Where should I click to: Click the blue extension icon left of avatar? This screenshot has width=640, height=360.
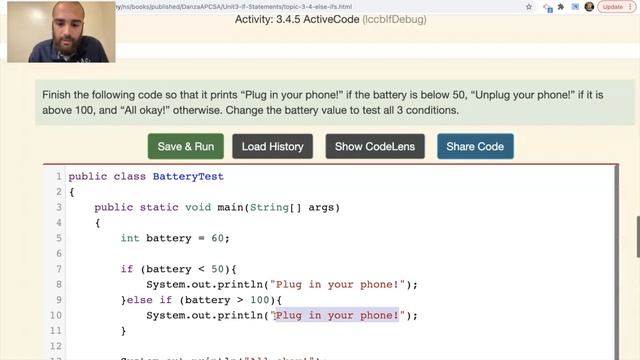click(x=575, y=7)
